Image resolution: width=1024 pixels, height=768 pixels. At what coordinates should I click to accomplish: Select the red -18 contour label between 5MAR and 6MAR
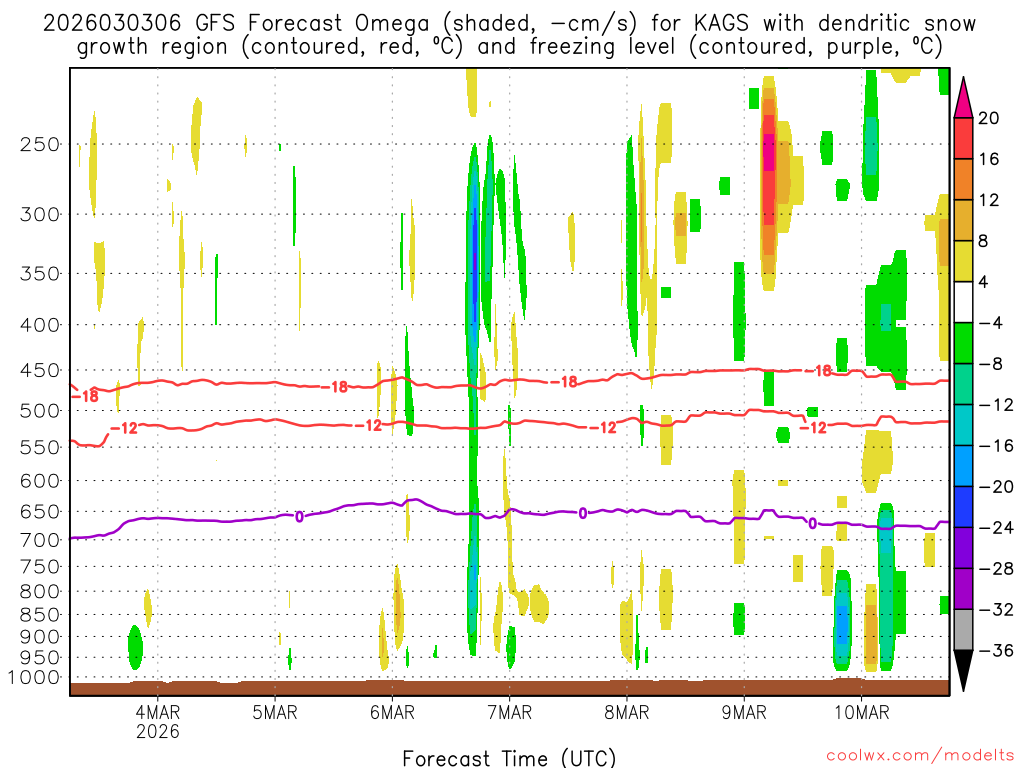335,387
